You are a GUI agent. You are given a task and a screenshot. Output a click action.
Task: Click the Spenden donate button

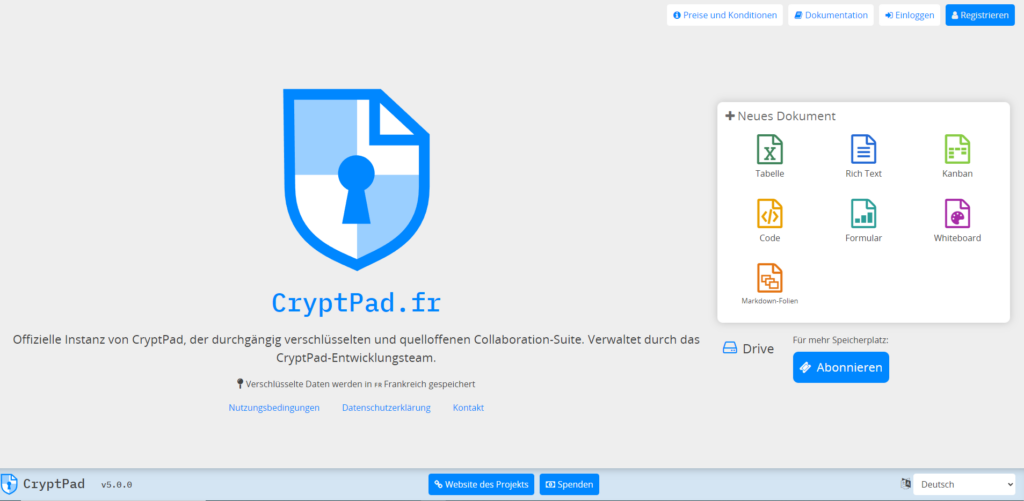[x=569, y=484]
